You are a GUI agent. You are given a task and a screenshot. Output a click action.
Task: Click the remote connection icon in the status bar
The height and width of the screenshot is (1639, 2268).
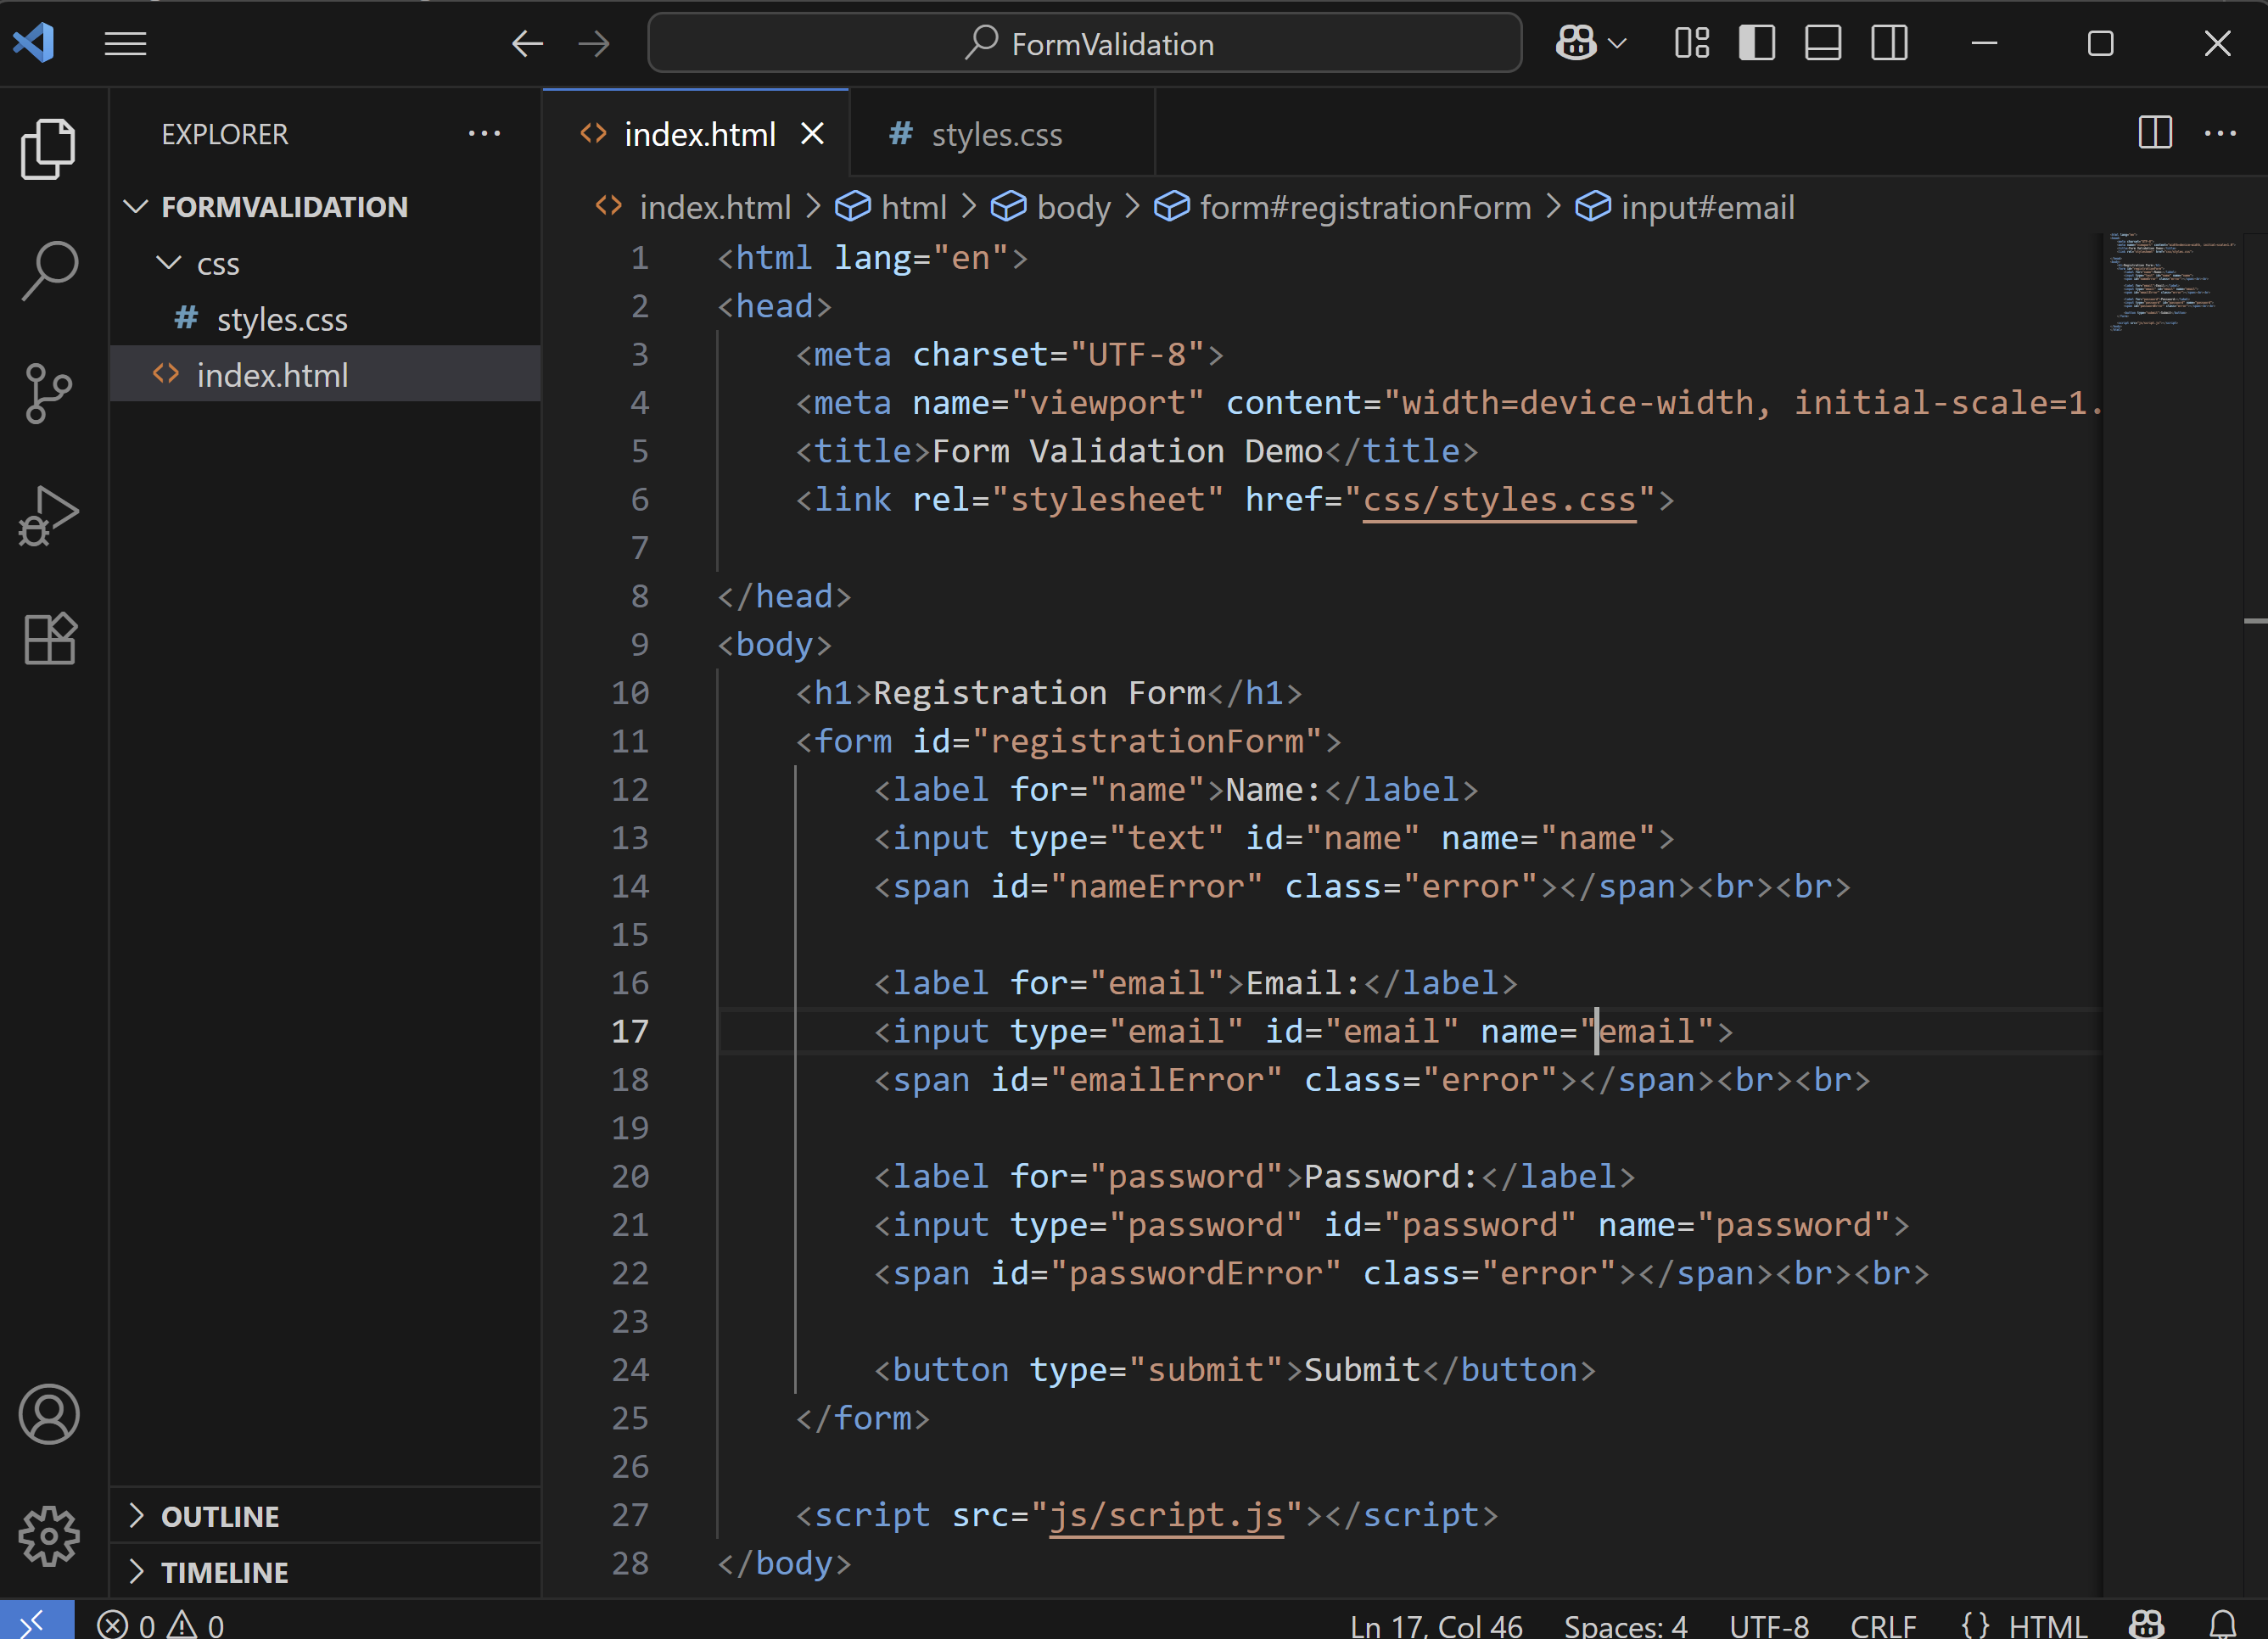tap(36, 1620)
